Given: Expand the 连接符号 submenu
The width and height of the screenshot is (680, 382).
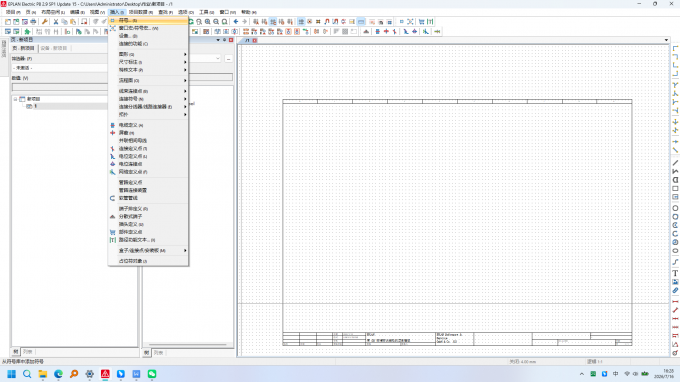Looking at the screenshot, I should 148,99.
